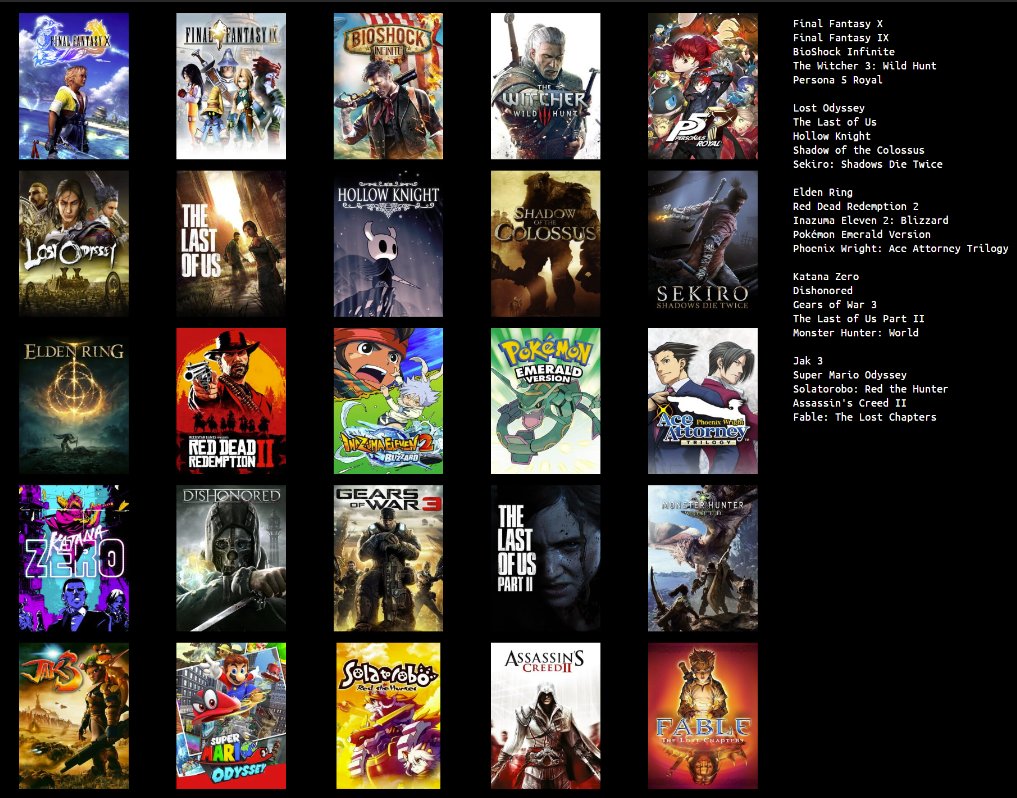Select the Gears of War 3 cover
This screenshot has width=1017, height=798.
[389, 558]
